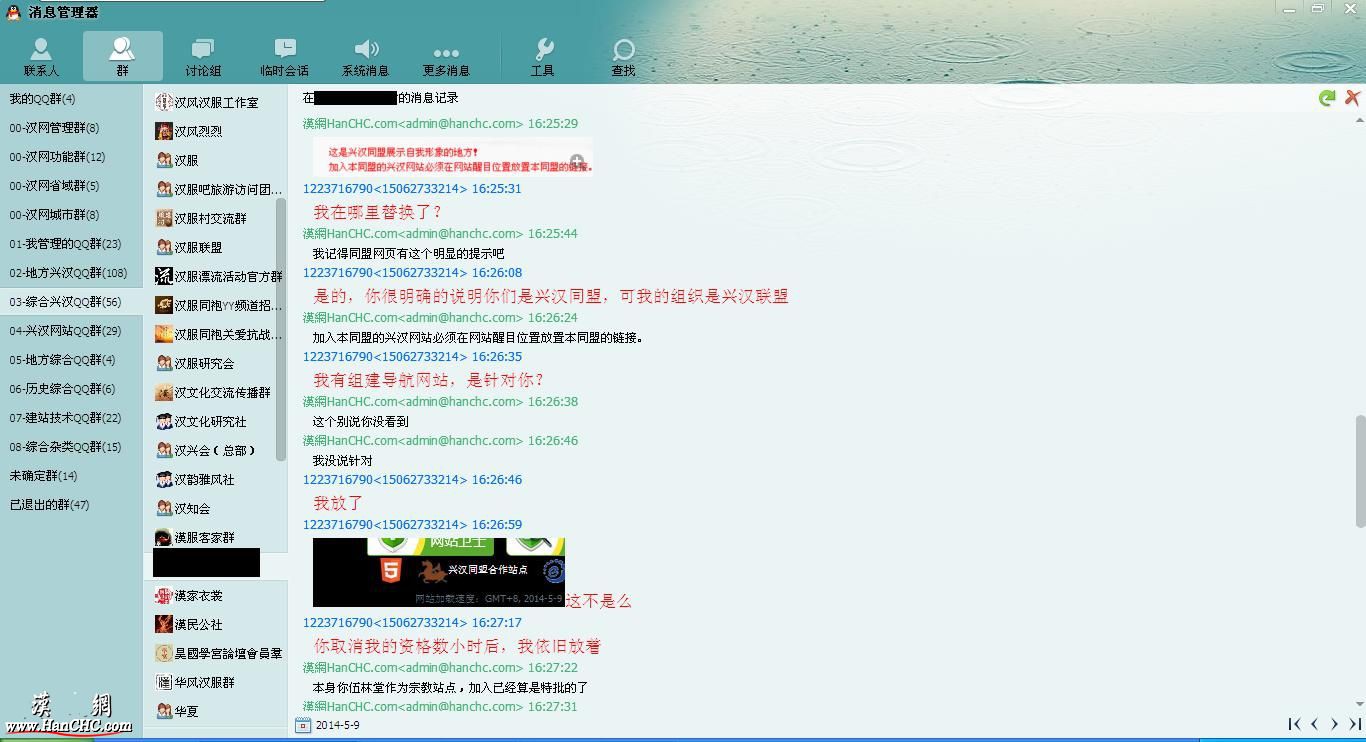Image resolution: width=1366 pixels, height=742 pixels.
Task: Go to the next page of messages
Action: point(1334,724)
